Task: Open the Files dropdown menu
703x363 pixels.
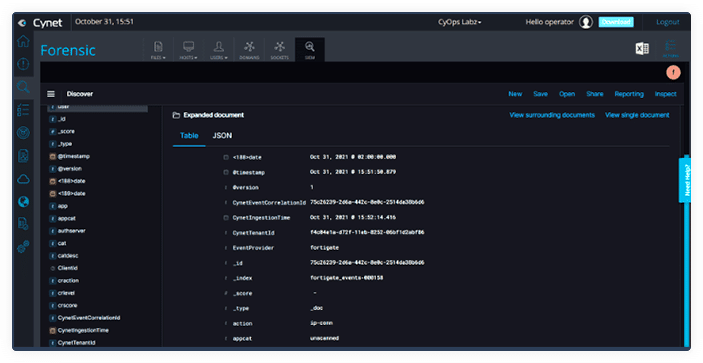Action: point(158,50)
